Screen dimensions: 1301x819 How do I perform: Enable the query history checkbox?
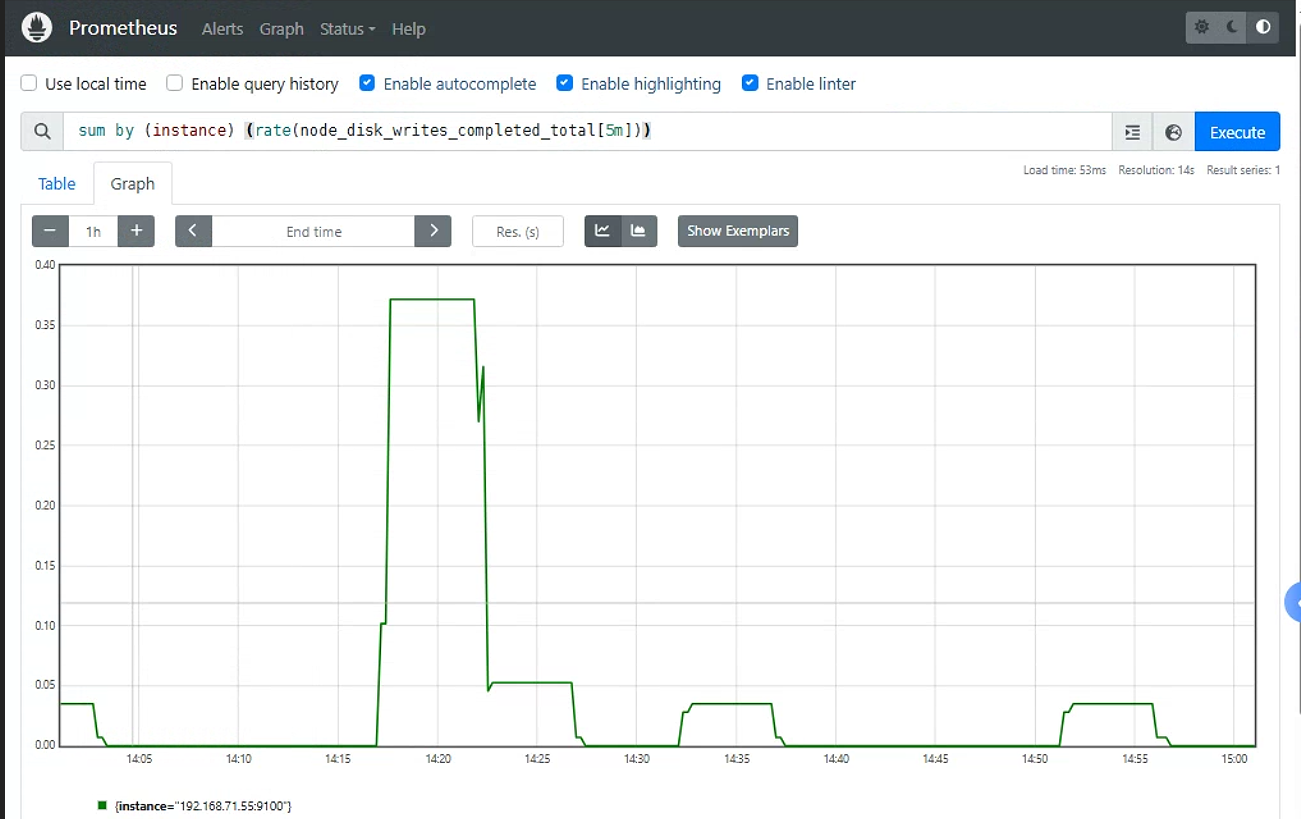coord(175,84)
